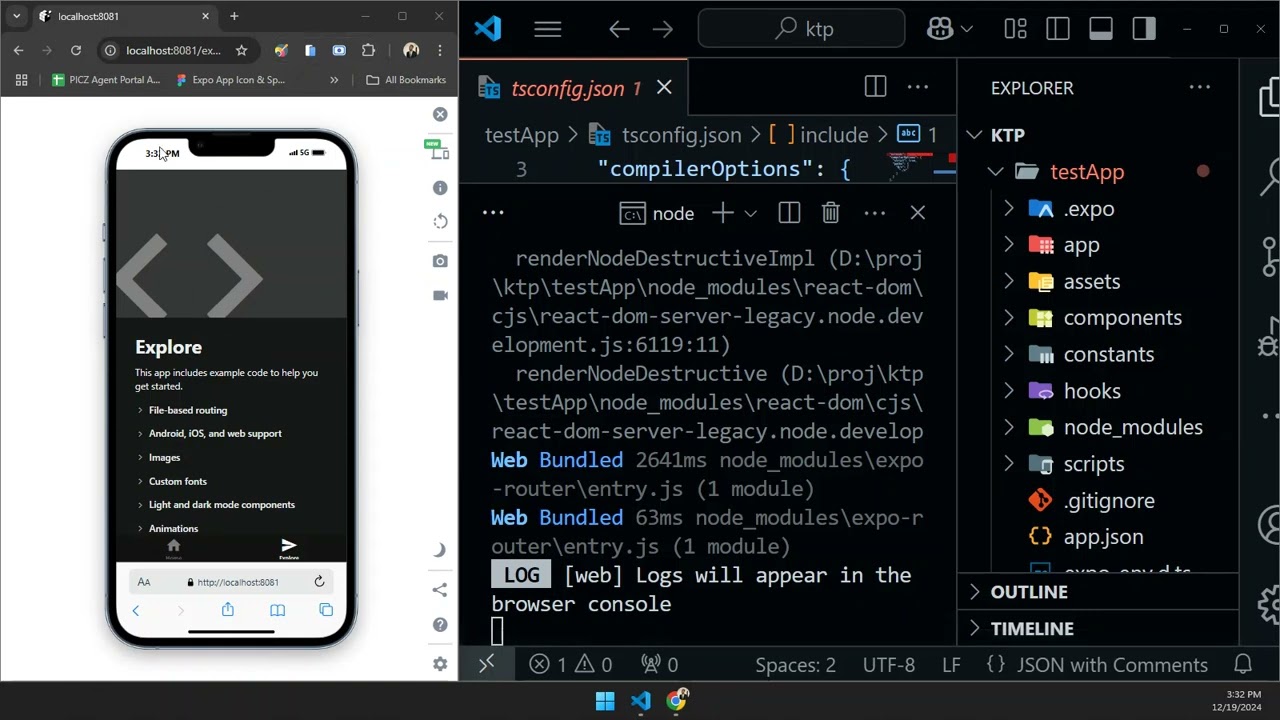Click the camera screenshot icon beside the phone
1280x720 pixels.
(440, 261)
